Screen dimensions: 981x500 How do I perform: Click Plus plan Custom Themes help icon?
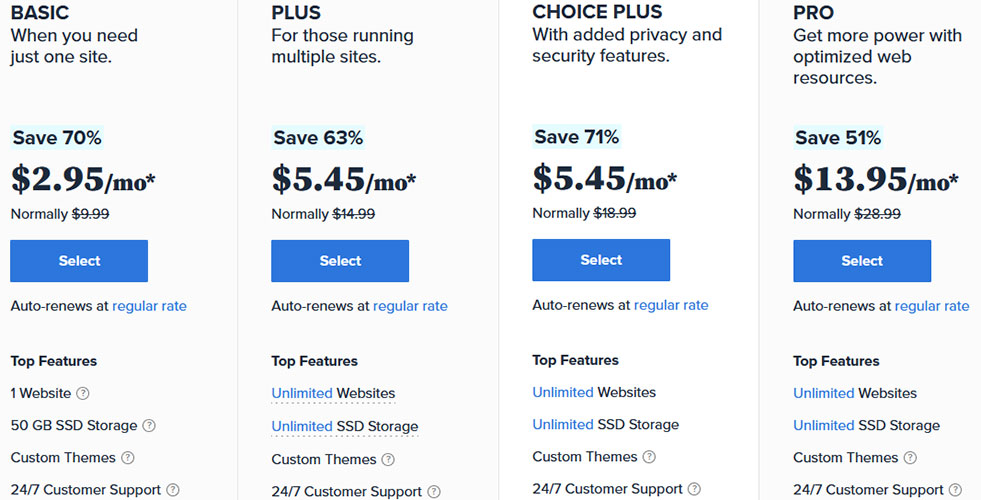[388, 460]
